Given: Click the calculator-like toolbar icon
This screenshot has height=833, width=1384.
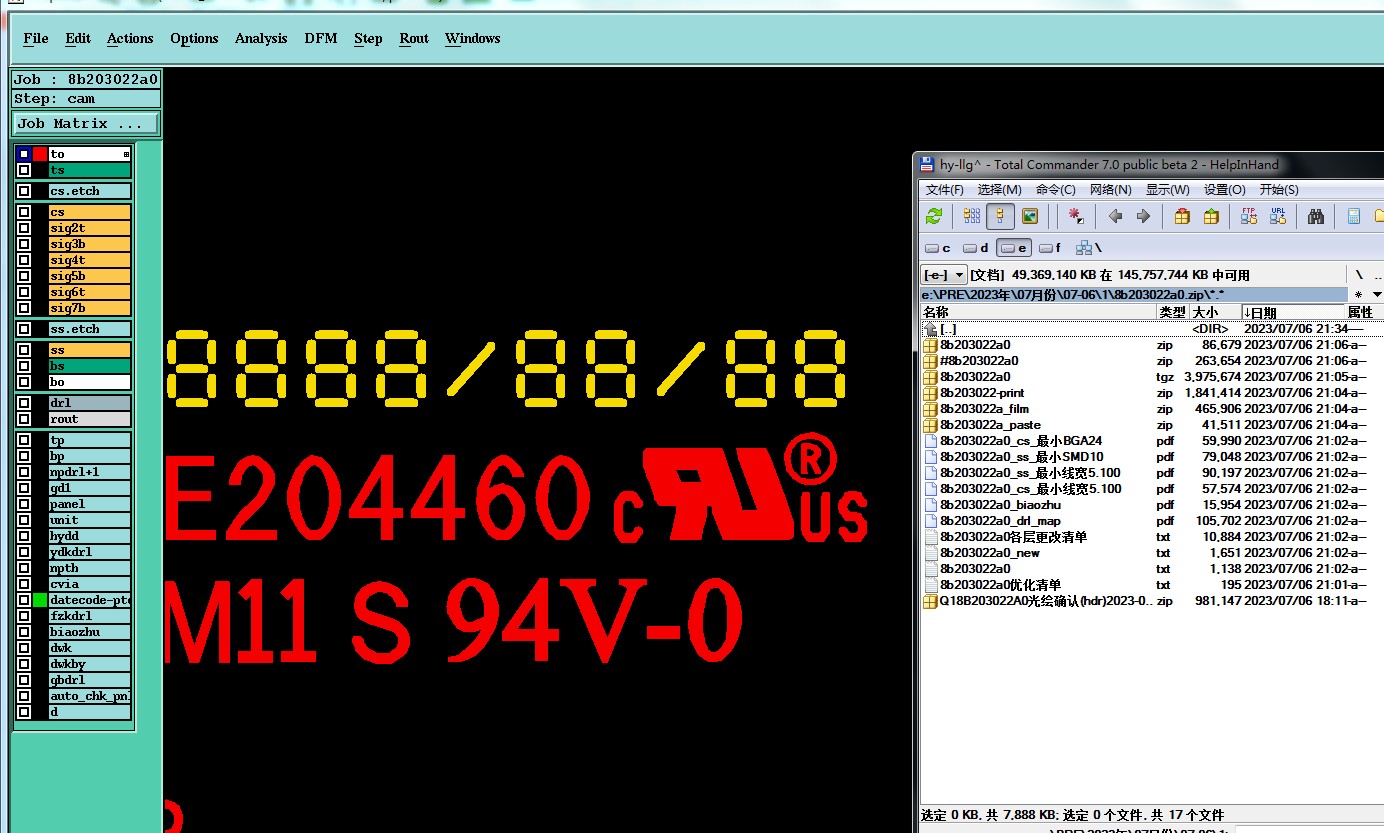Looking at the screenshot, I should (1354, 216).
